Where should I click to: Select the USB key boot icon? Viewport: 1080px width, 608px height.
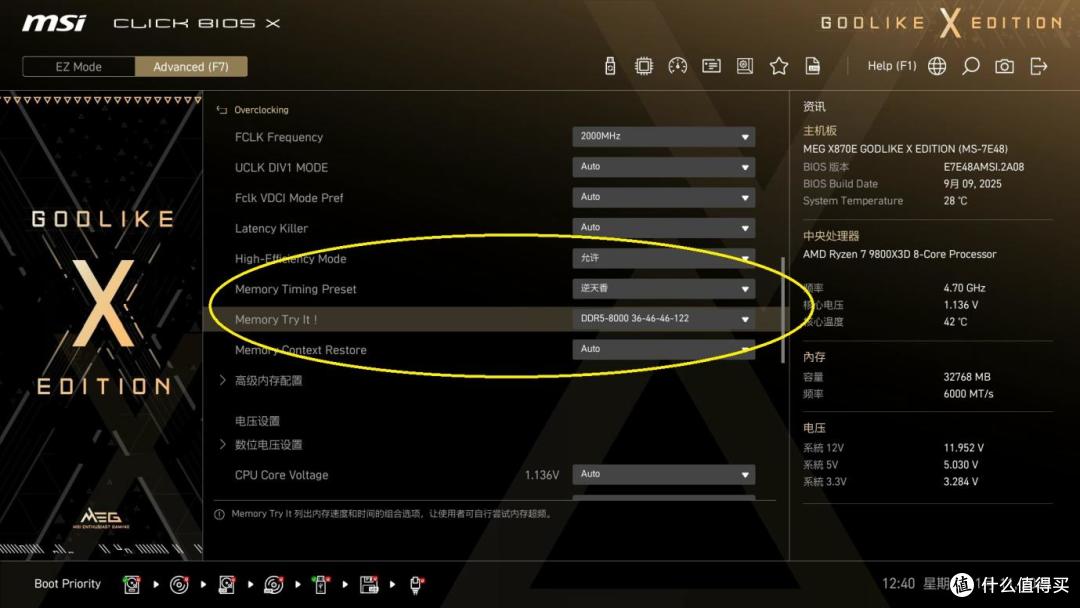click(321, 585)
